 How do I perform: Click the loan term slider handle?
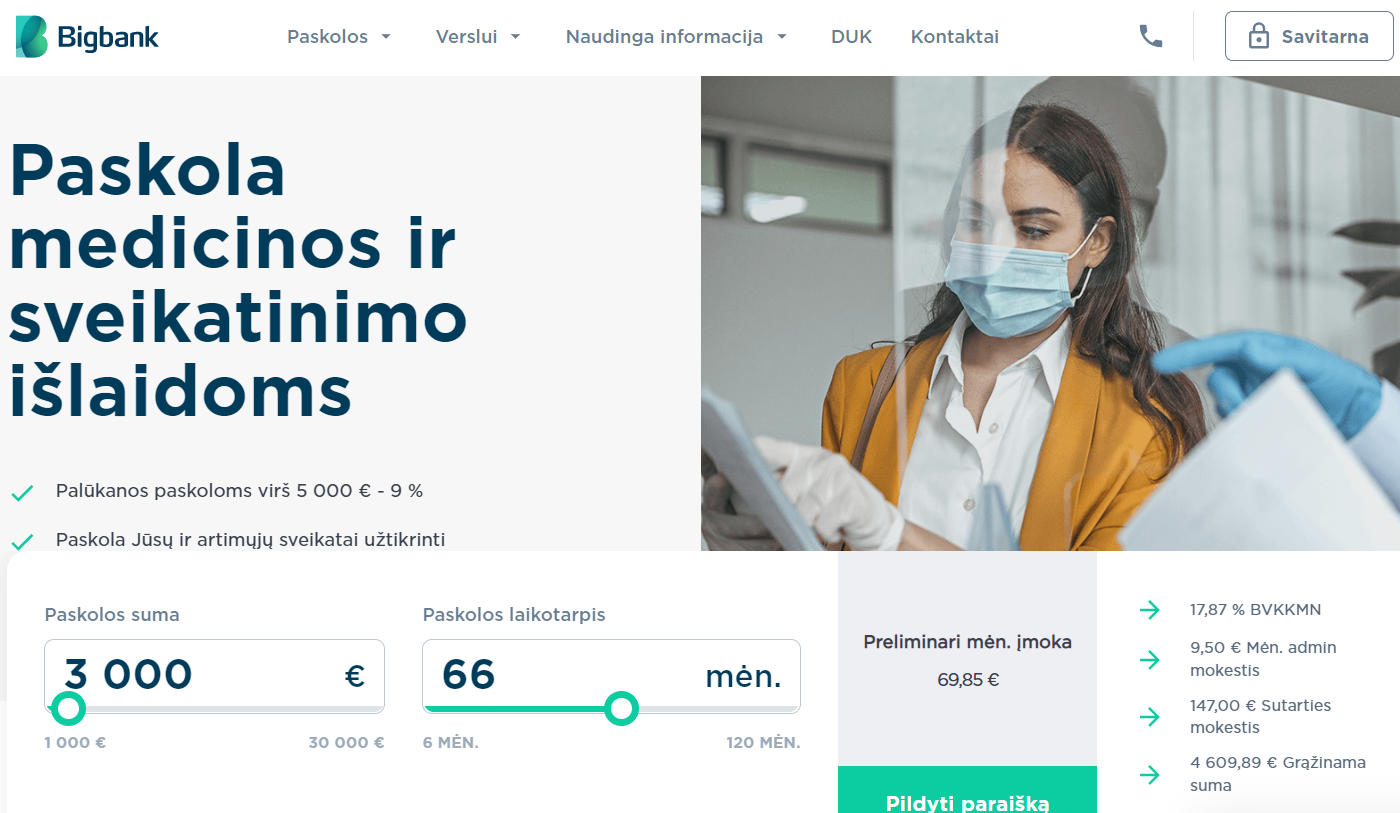622,709
